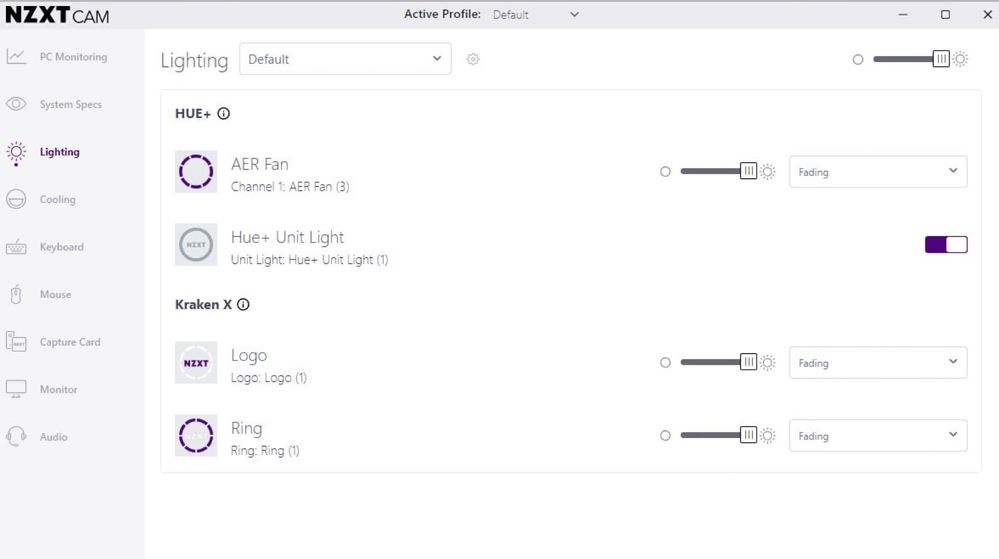
Task: Go to Monitor section
Action: point(58,389)
